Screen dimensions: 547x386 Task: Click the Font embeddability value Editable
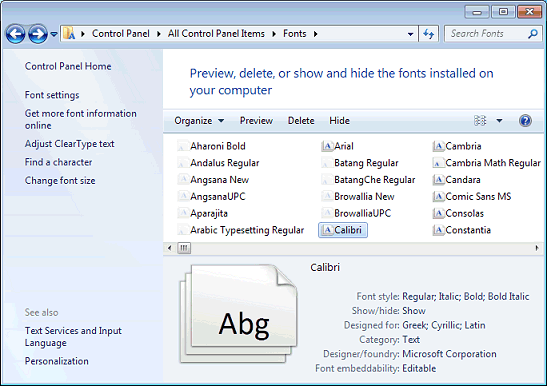(419, 368)
